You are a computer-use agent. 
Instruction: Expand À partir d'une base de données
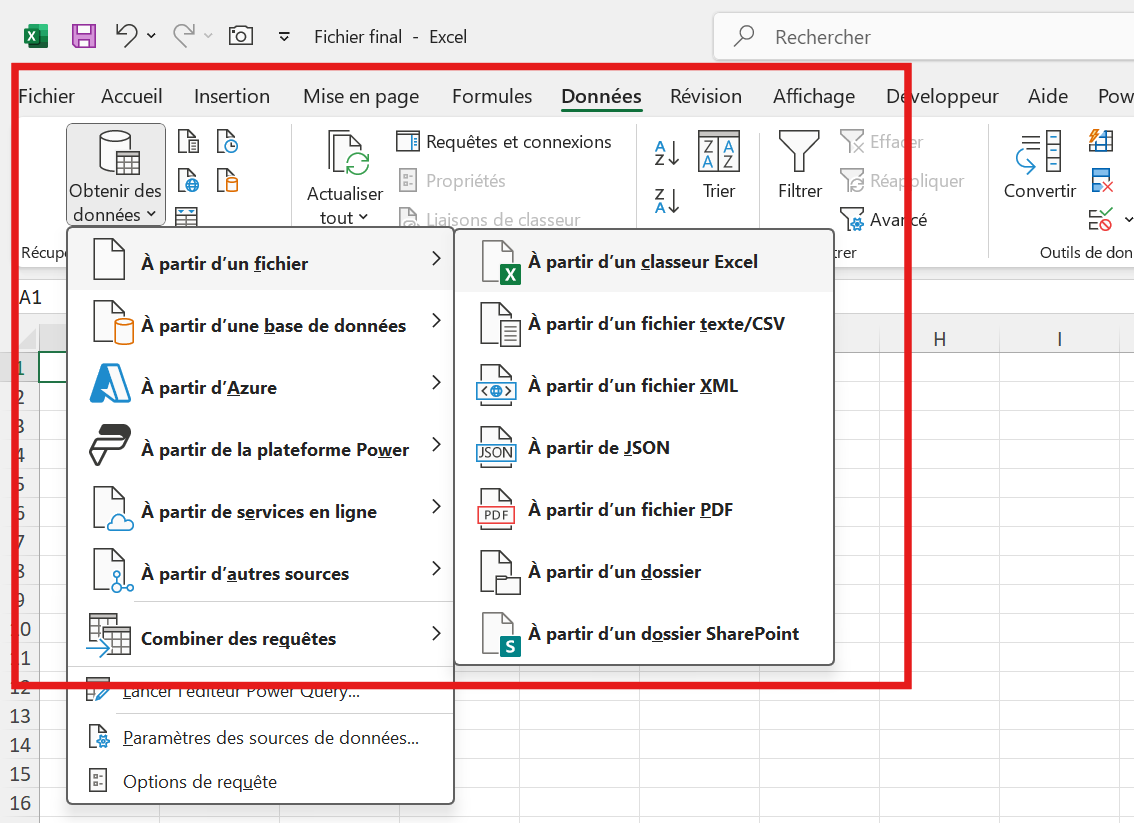[260, 322]
